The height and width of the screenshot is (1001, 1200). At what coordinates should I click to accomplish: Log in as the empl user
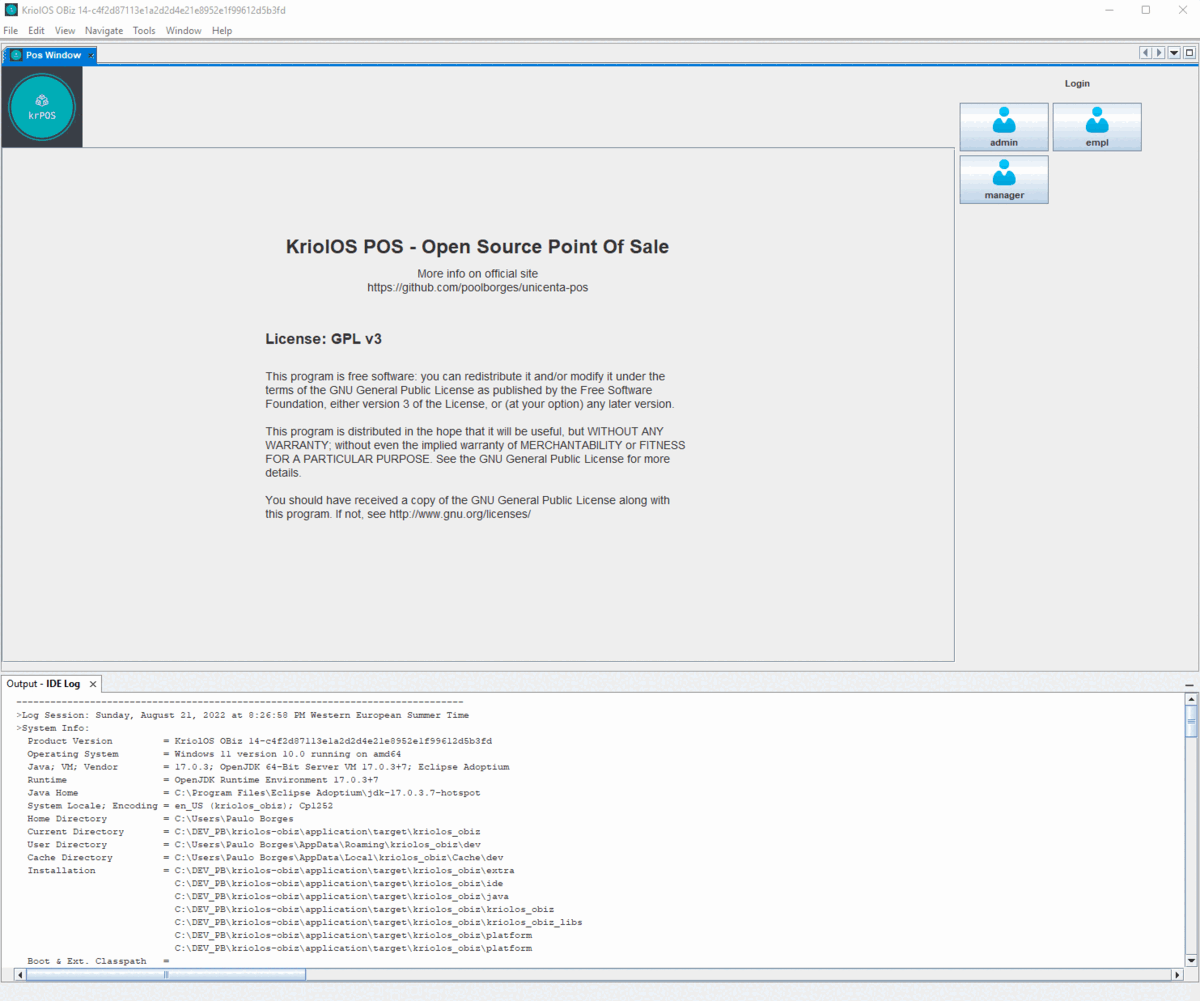coord(1097,127)
